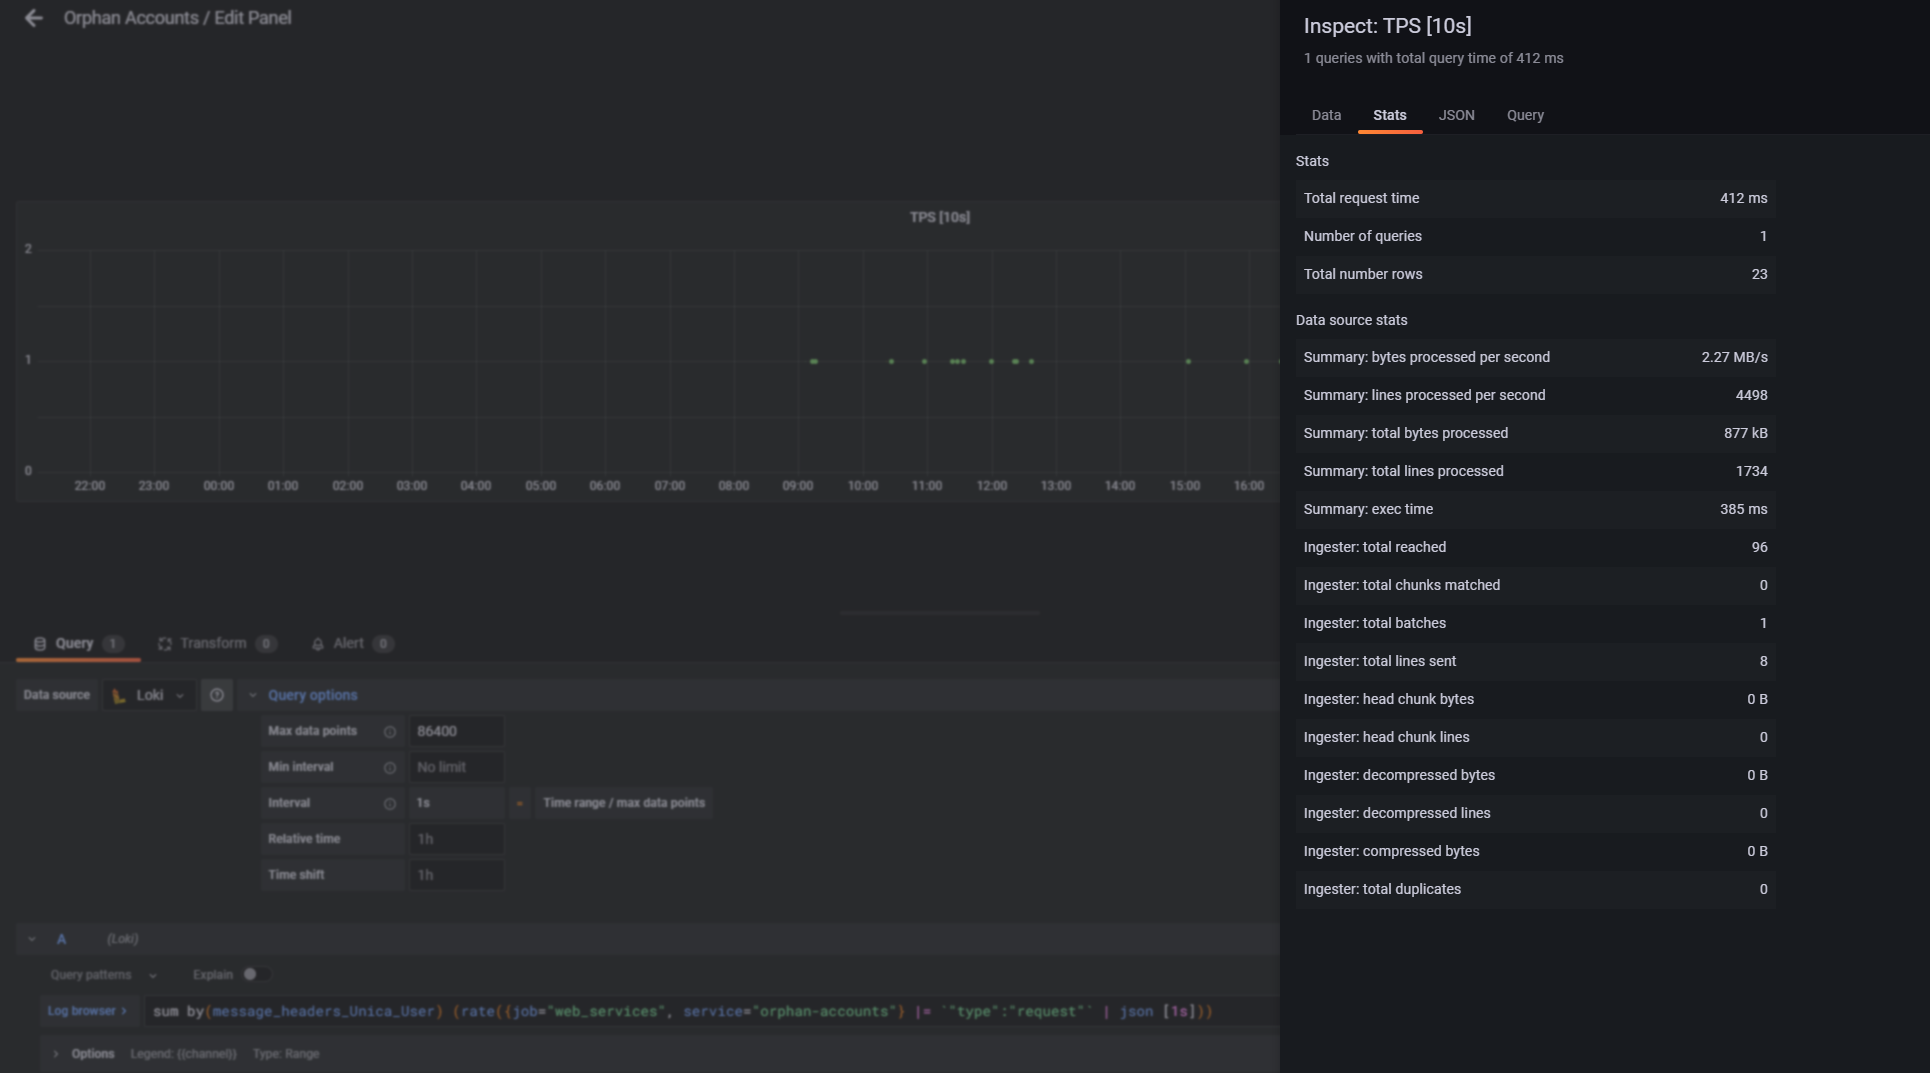Open the Query patterns dropdown
Screen dimensions: 1930x1073
coord(104,975)
